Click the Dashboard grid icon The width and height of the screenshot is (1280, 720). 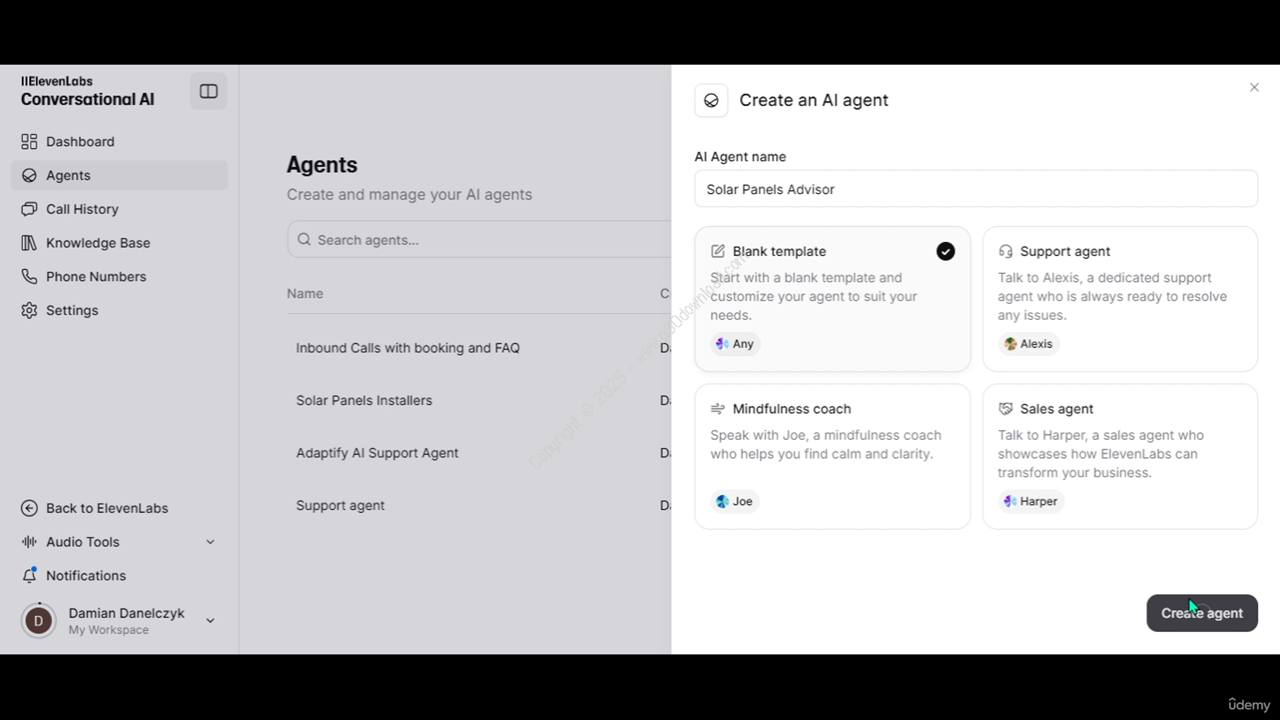pyautogui.click(x=29, y=142)
